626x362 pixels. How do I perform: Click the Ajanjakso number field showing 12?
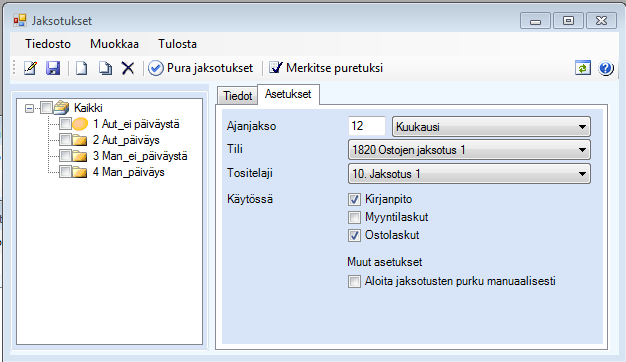coord(366,126)
